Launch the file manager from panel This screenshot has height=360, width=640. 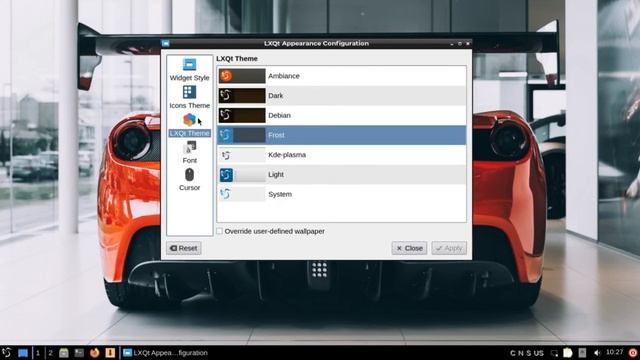pyautogui.click(x=64, y=353)
